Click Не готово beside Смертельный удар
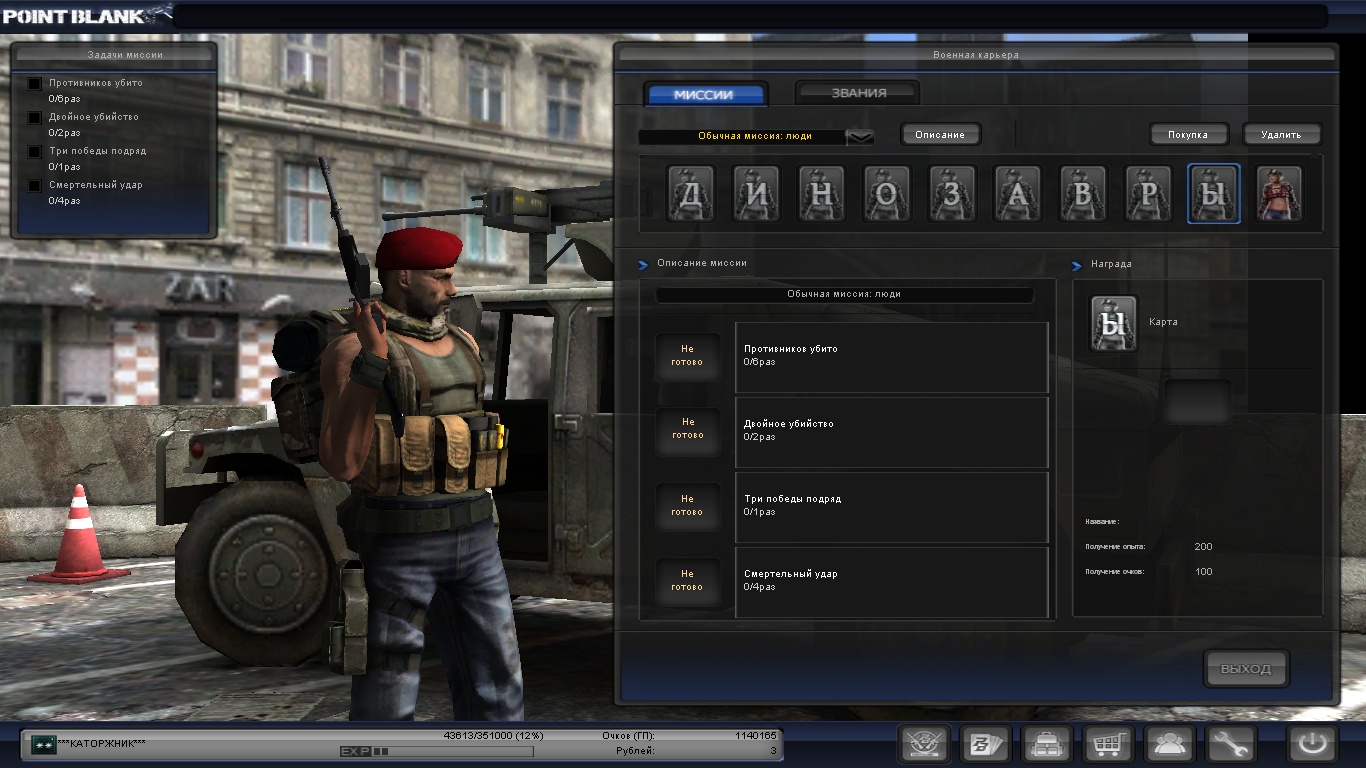This screenshot has height=768, width=1366. coord(687,580)
